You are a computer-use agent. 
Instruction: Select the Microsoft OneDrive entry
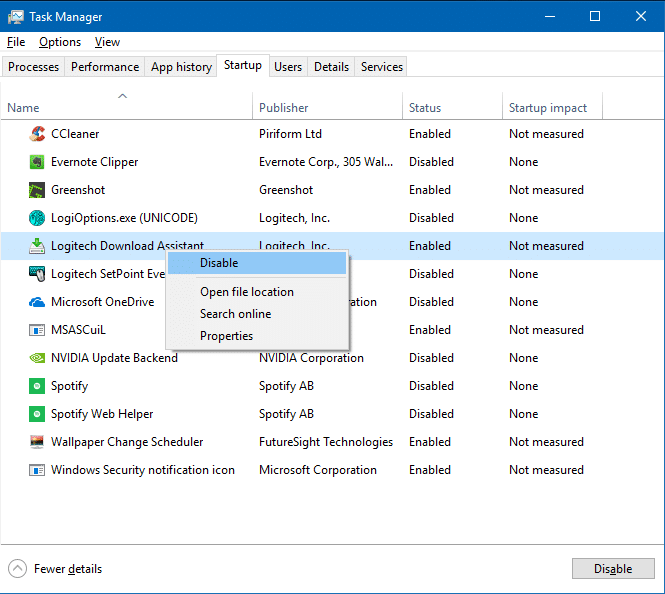pyautogui.click(x=103, y=302)
